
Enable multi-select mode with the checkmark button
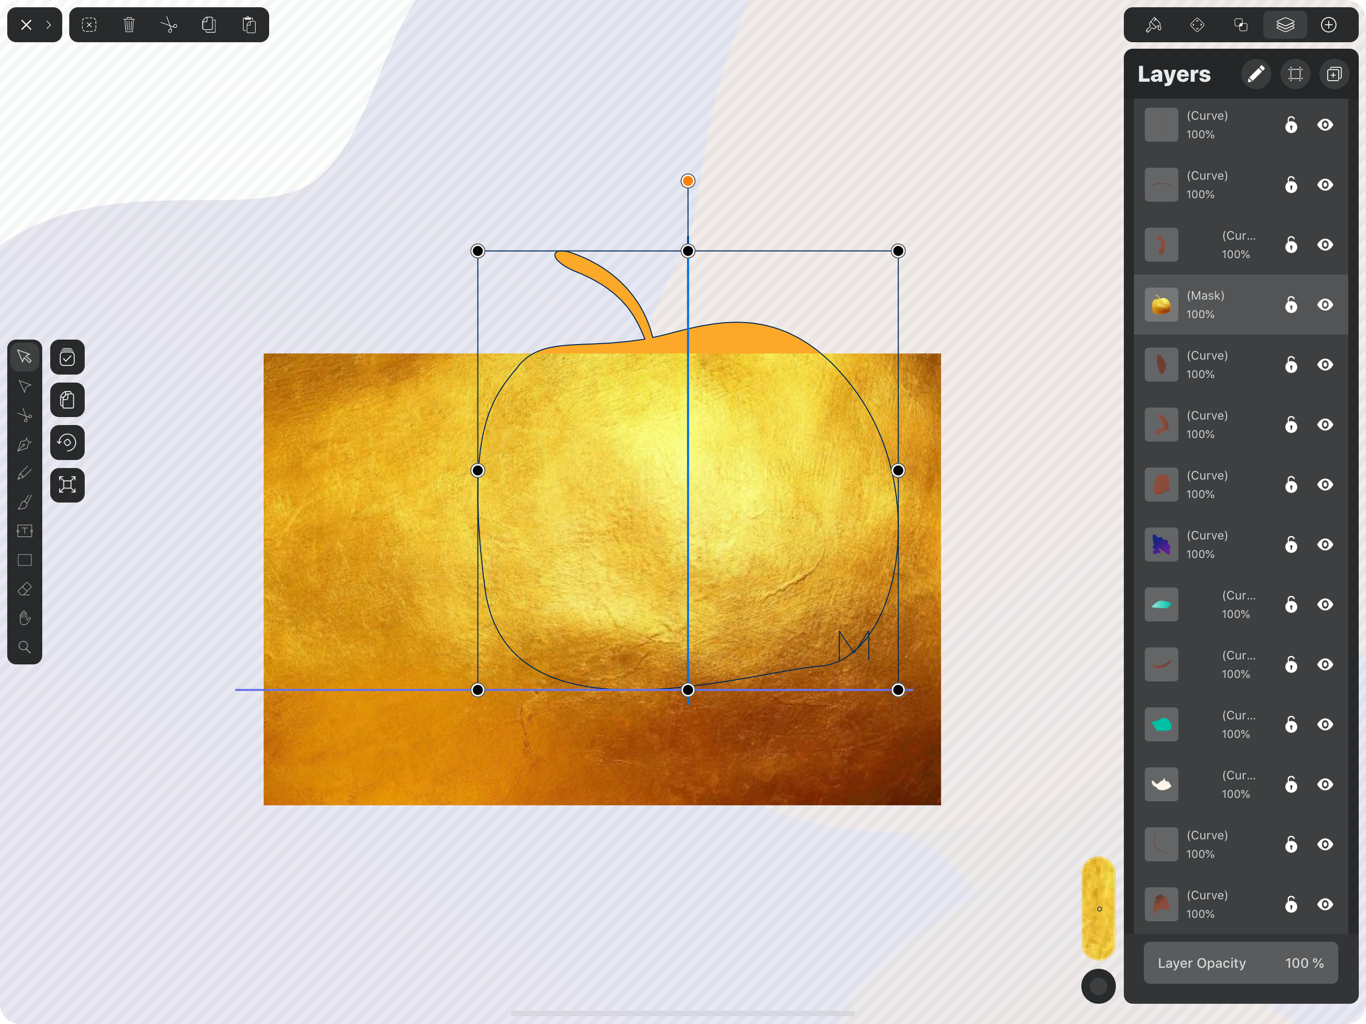pyautogui.click(x=67, y=357)
